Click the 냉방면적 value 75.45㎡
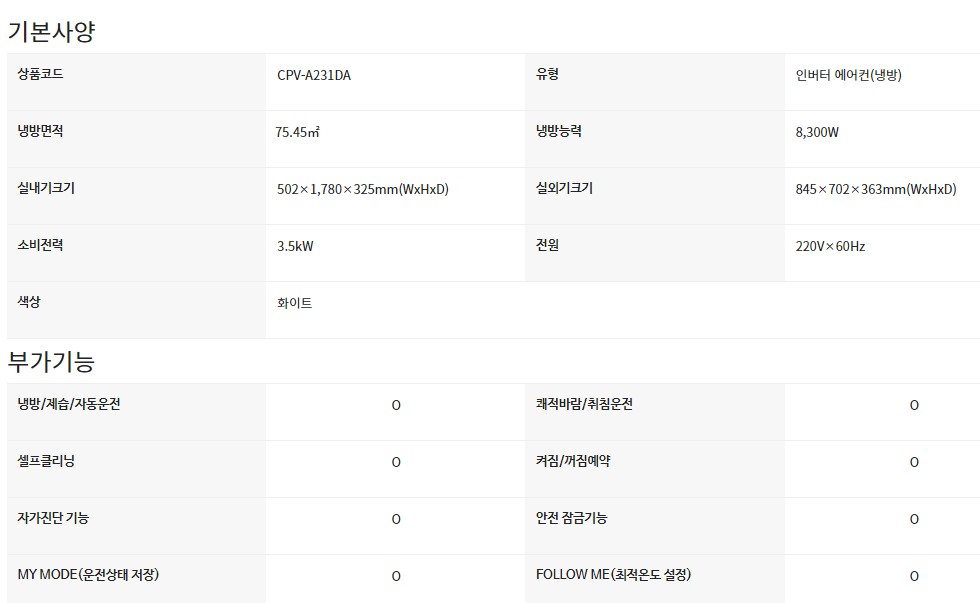The image size is (980, 603). (298, 132)
